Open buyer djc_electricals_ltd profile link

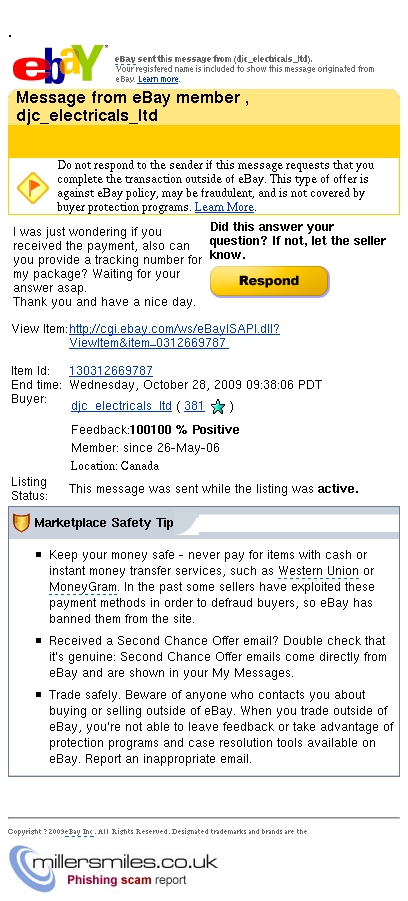point(121,406)
